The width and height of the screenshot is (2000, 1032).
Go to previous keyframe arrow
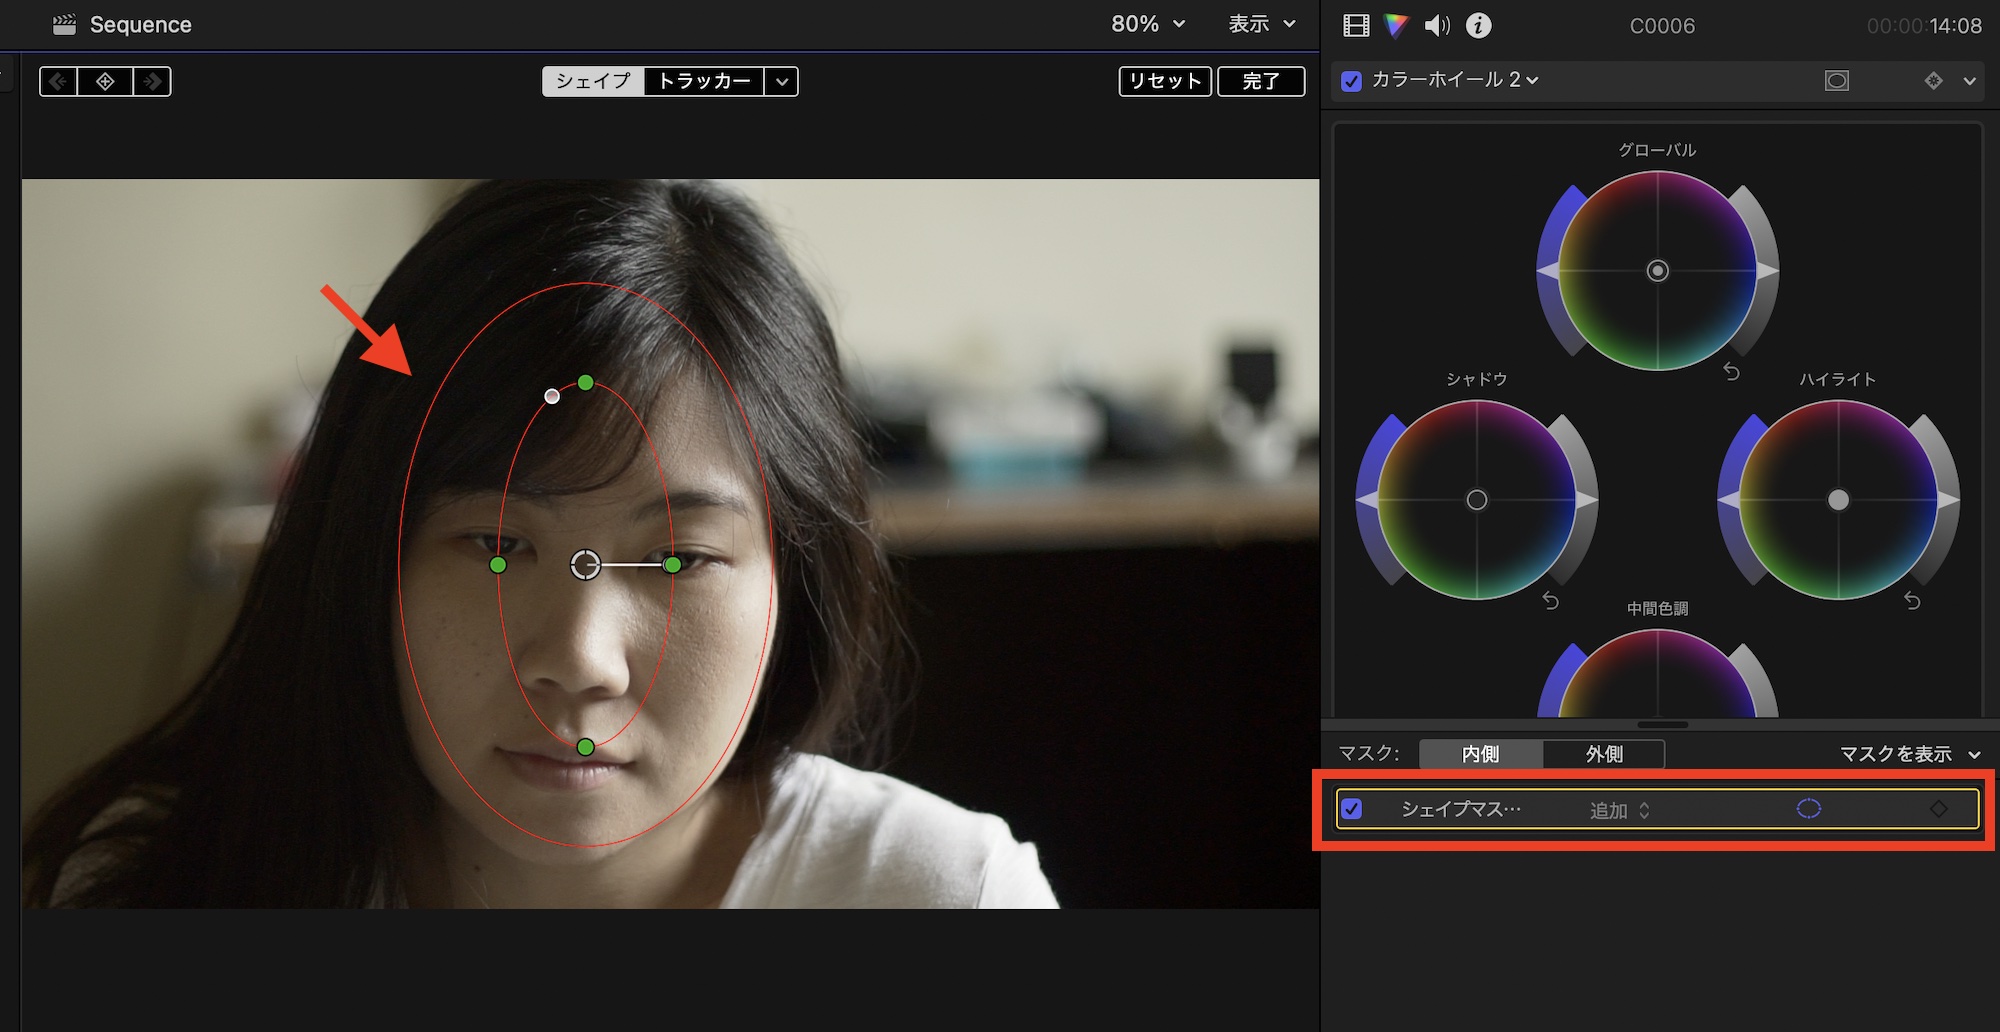[x=58, y=81]
